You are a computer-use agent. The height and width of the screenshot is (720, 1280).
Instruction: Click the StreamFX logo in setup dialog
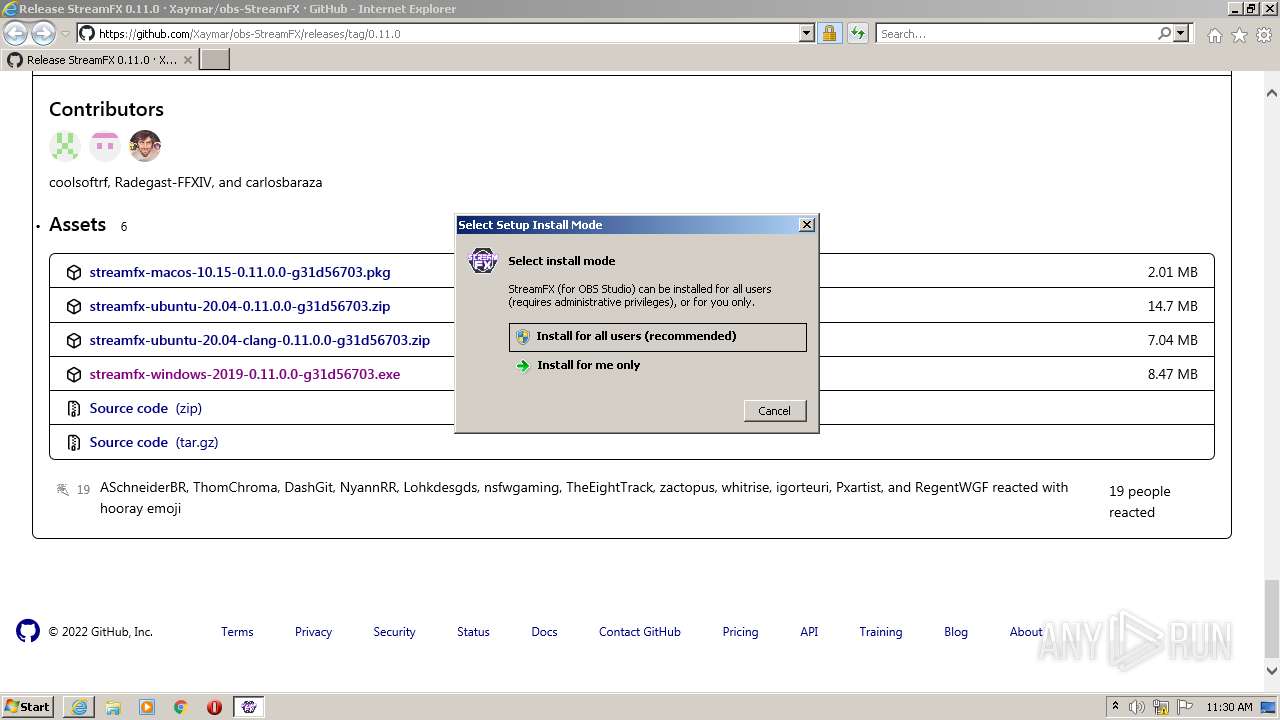tap(483, 262)
